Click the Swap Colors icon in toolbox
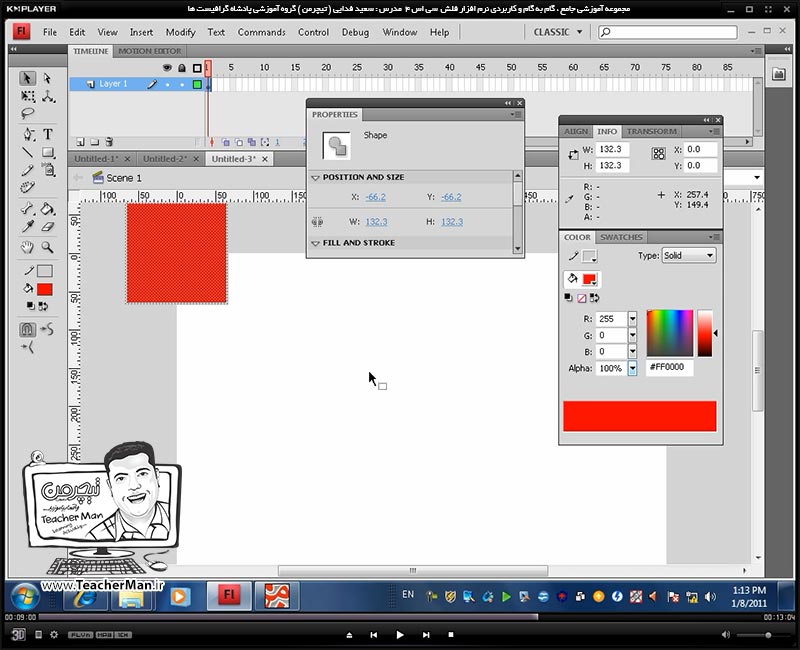Viewport: 800px width, 650px height. [43, 306]
